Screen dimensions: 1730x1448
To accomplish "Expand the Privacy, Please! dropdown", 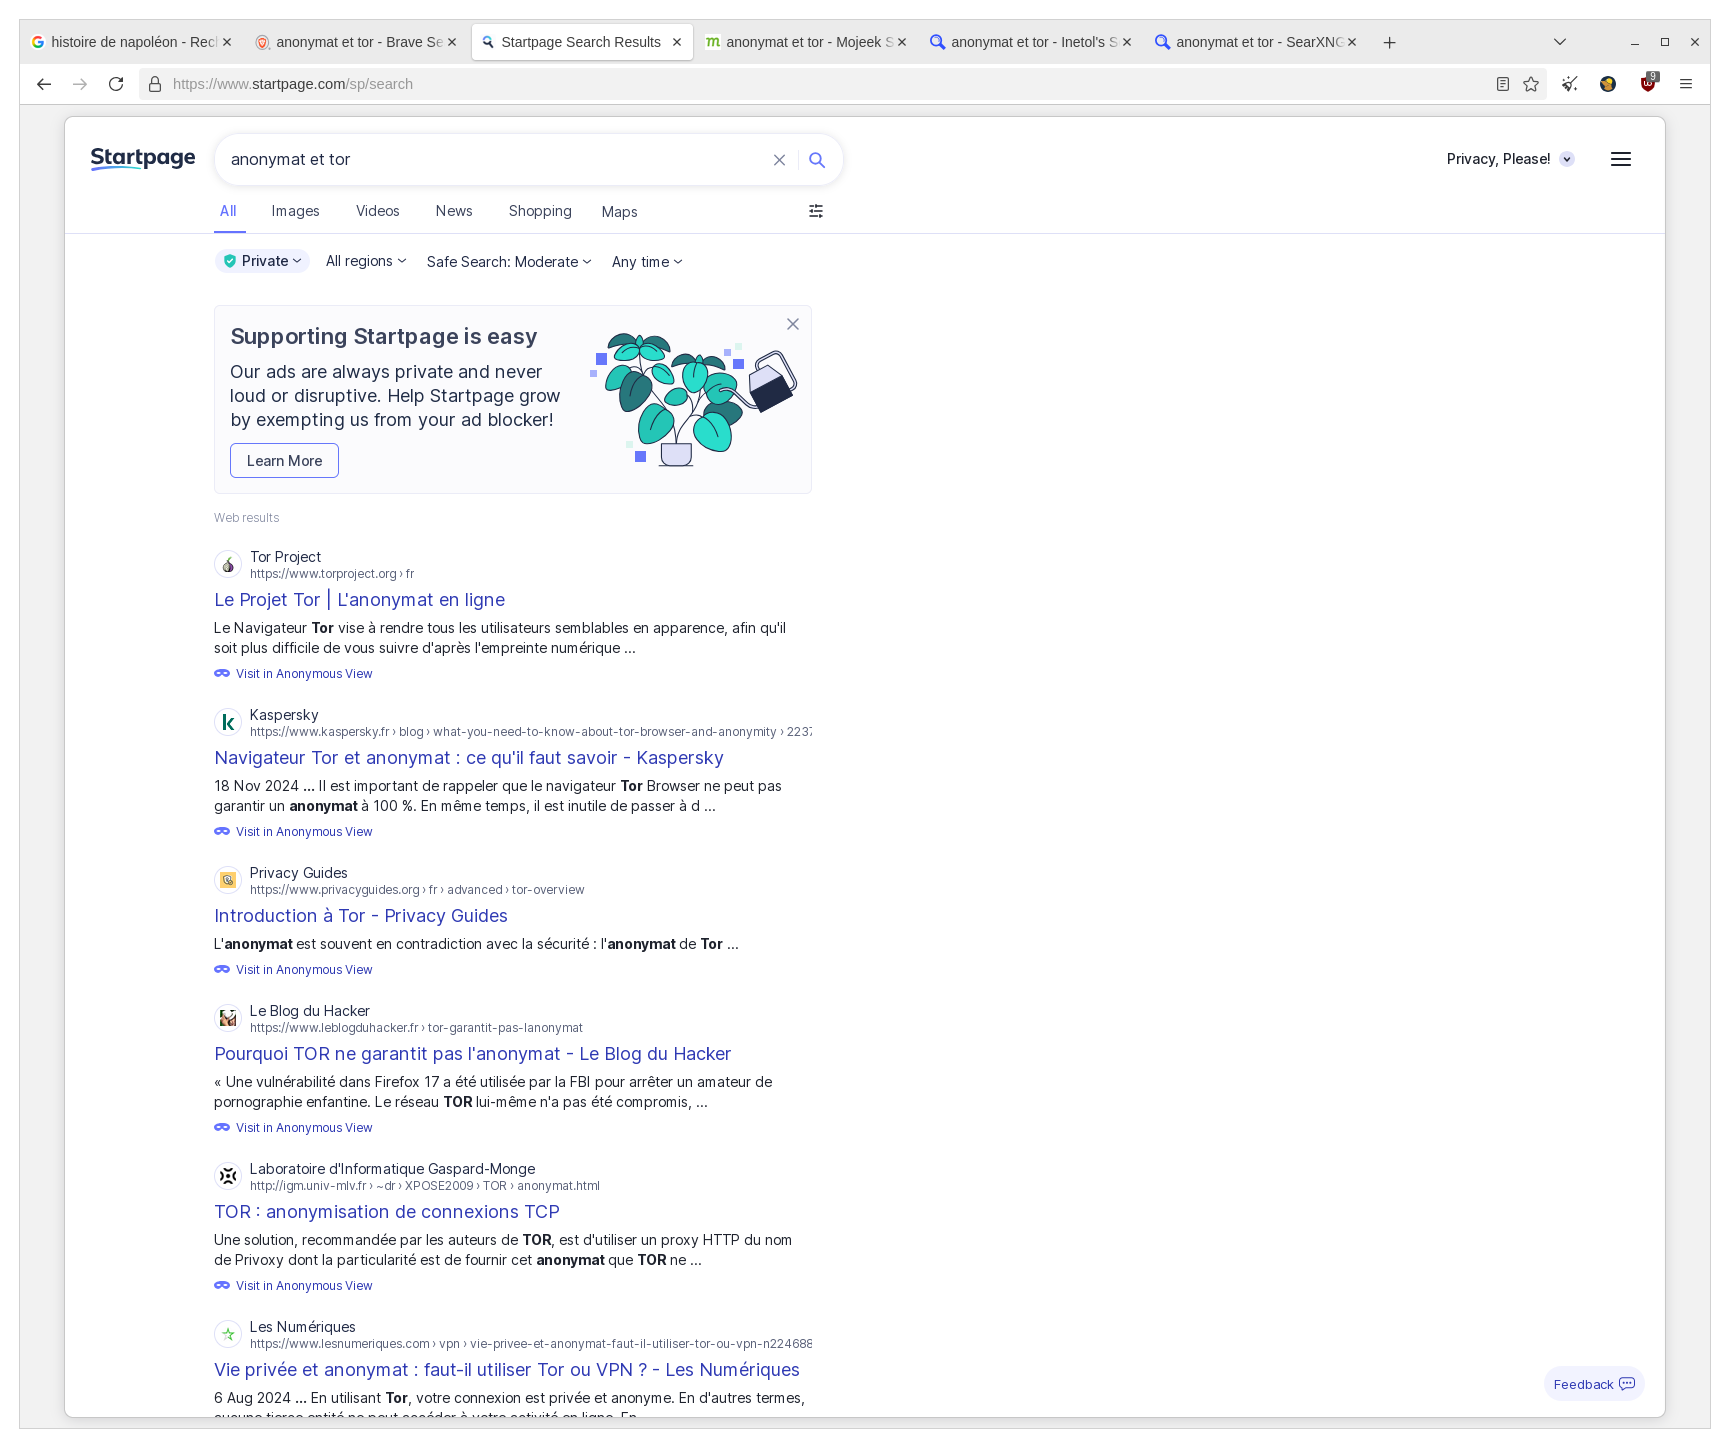I will tap(1566, 159).
